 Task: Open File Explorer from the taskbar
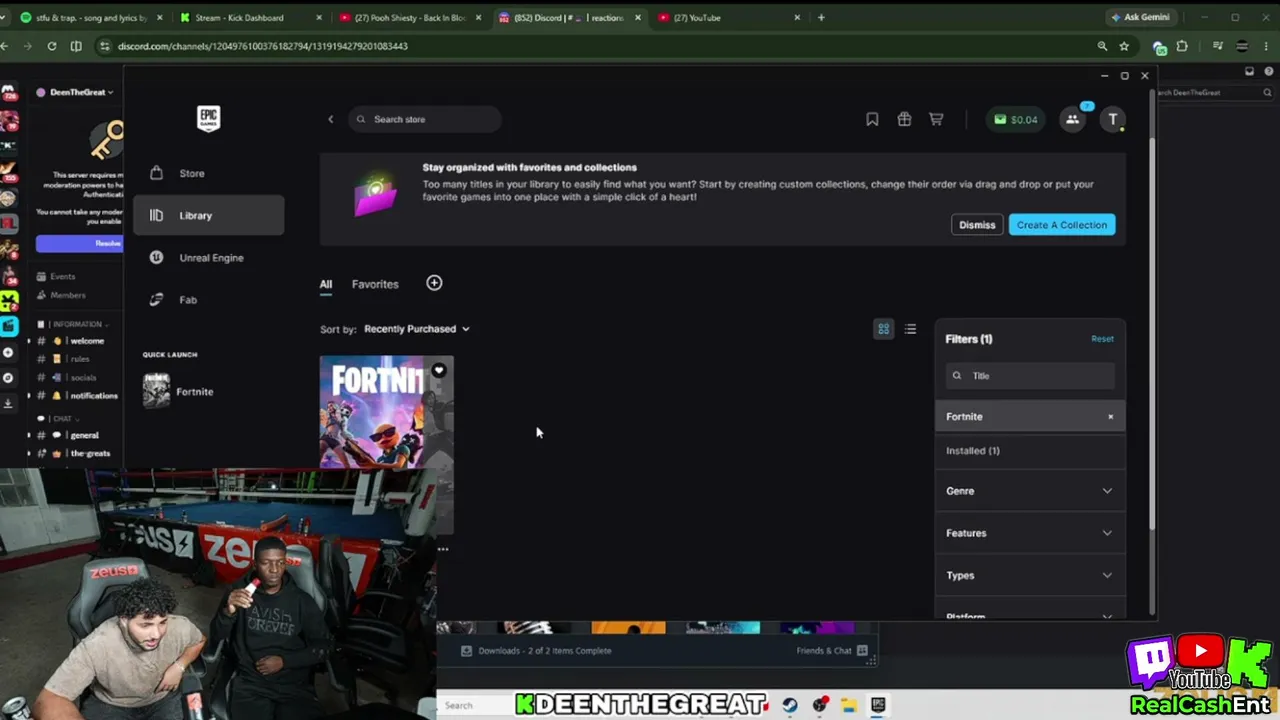tap(849, 705)
